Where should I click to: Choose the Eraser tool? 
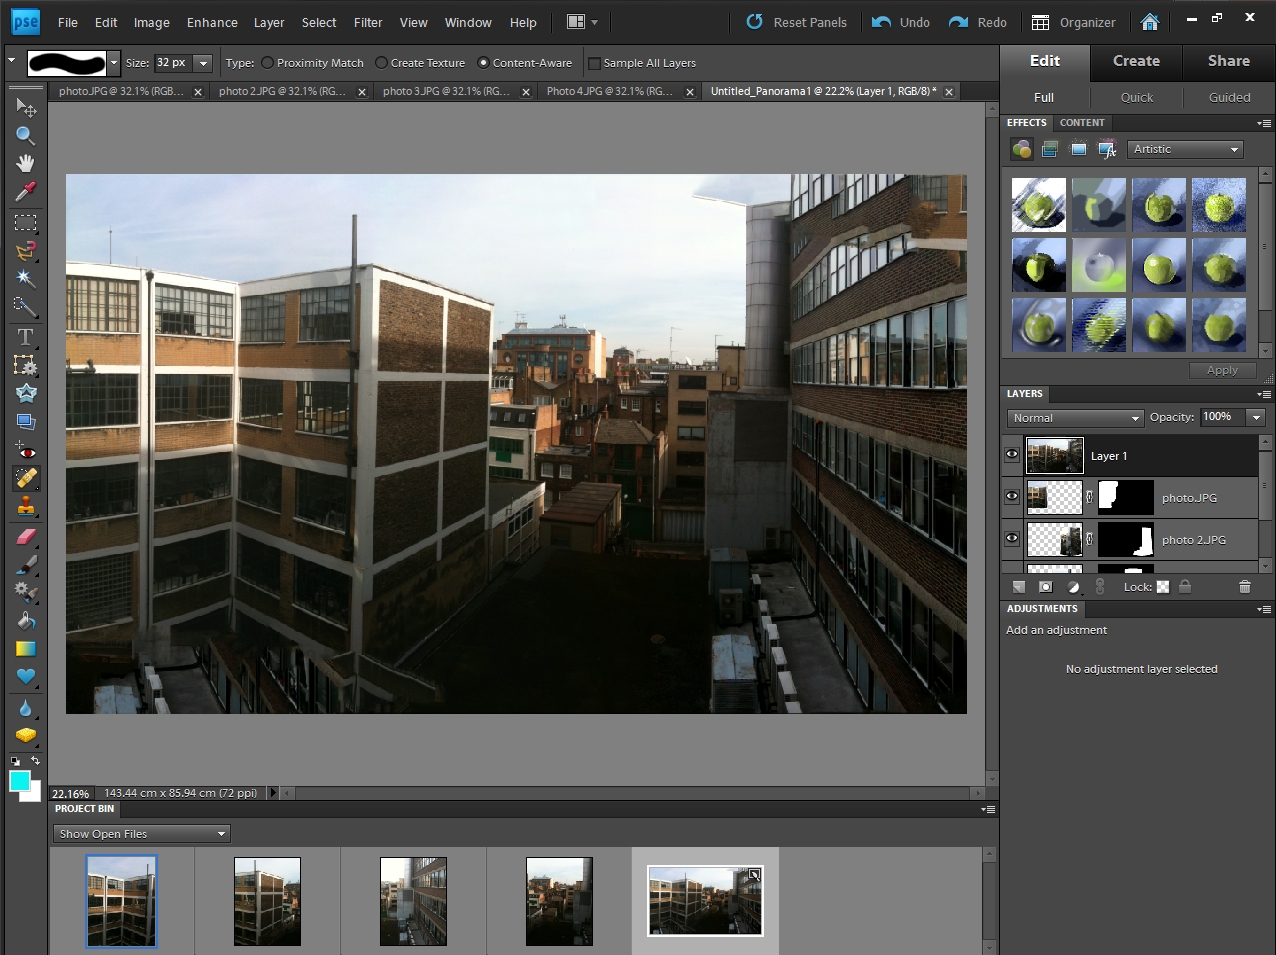coord(25,536)
